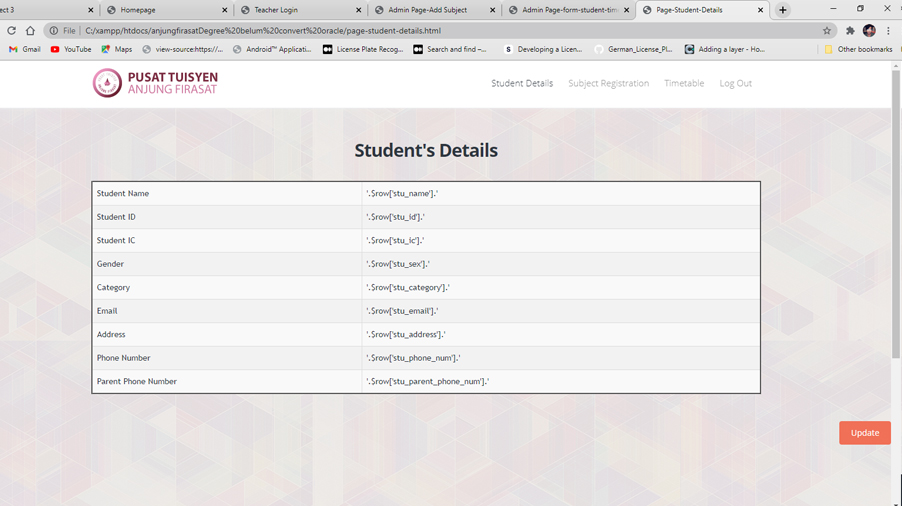Open the Timetable navigation link
Screen dimensions: 902x506
point(684,83)
